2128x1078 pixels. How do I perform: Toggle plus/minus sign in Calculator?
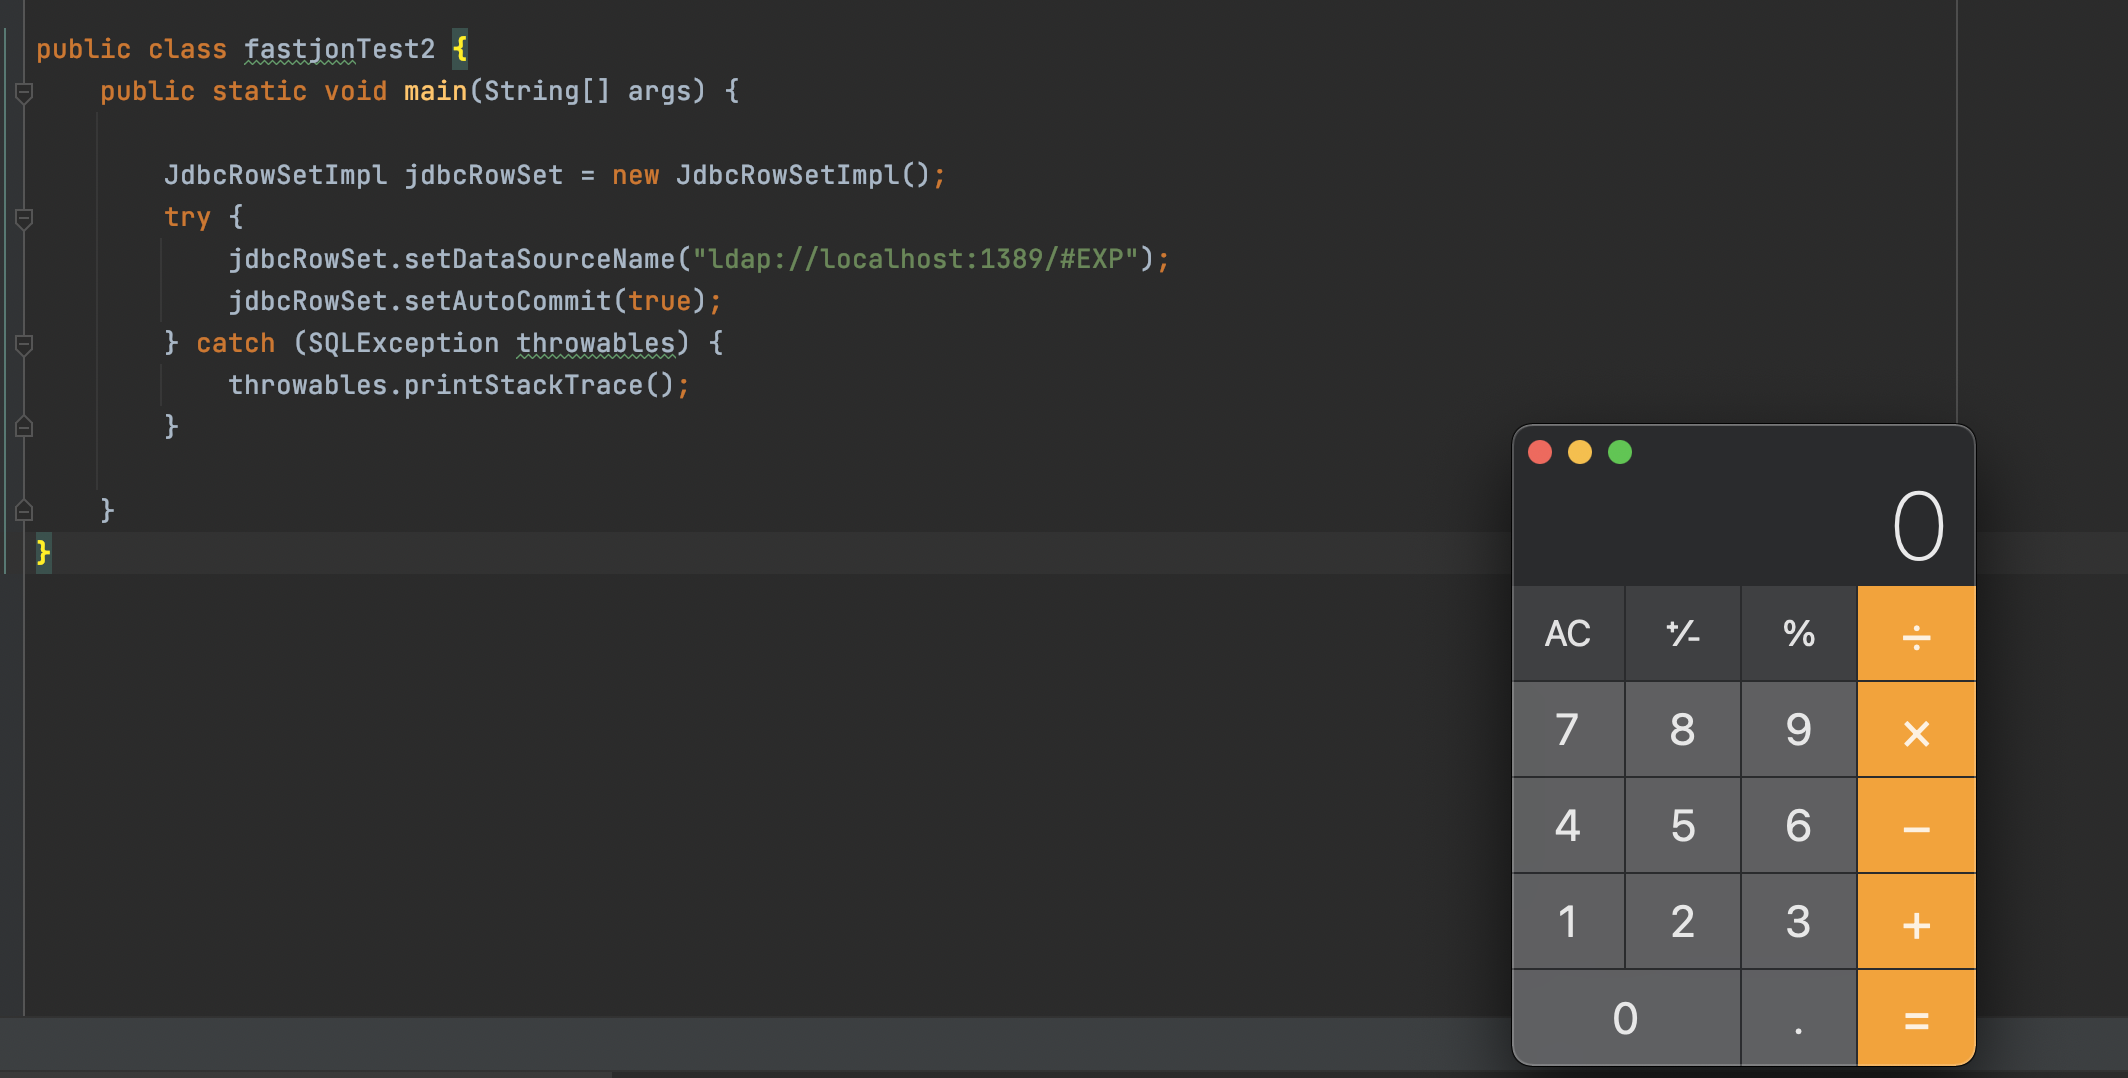1683,633
